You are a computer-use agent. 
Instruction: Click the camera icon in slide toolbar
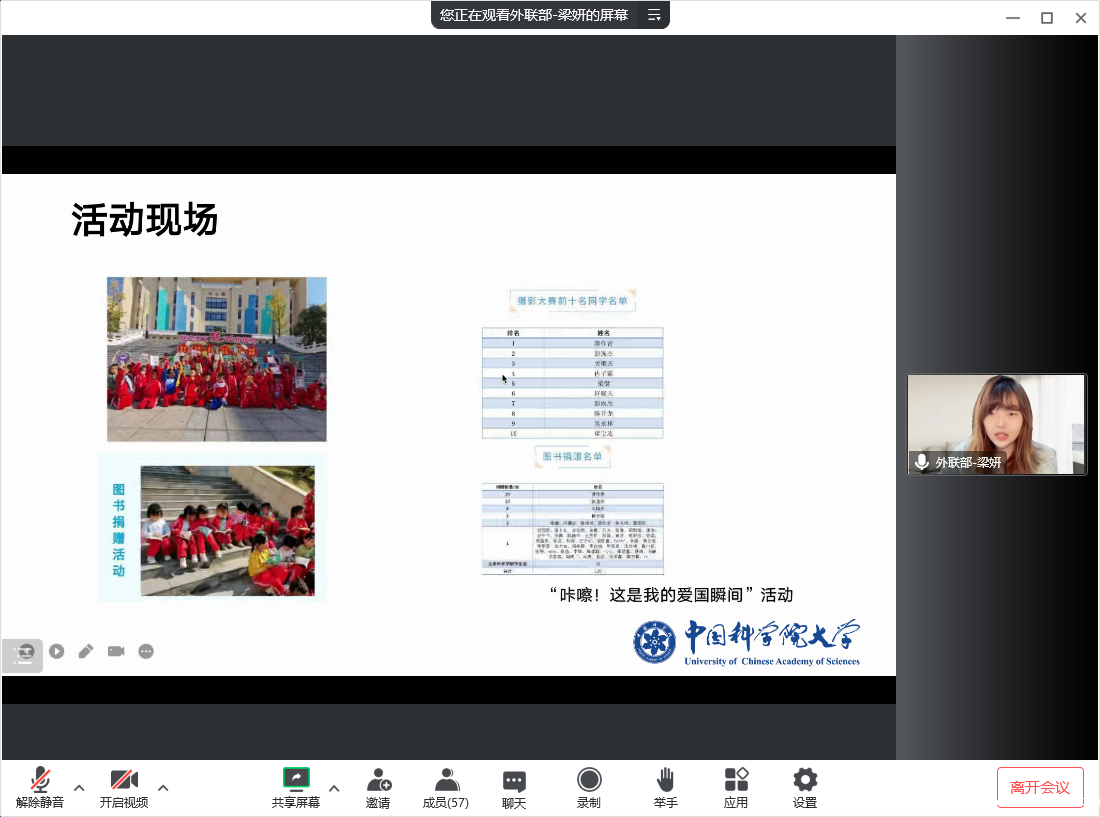point(116,651)
